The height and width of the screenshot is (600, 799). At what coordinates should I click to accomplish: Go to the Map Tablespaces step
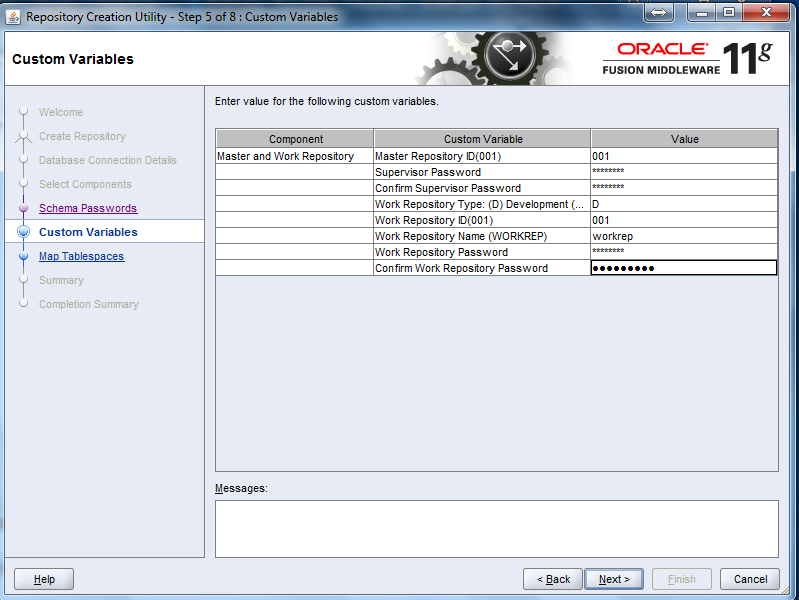pyautogui.click(x=82, y=256)
